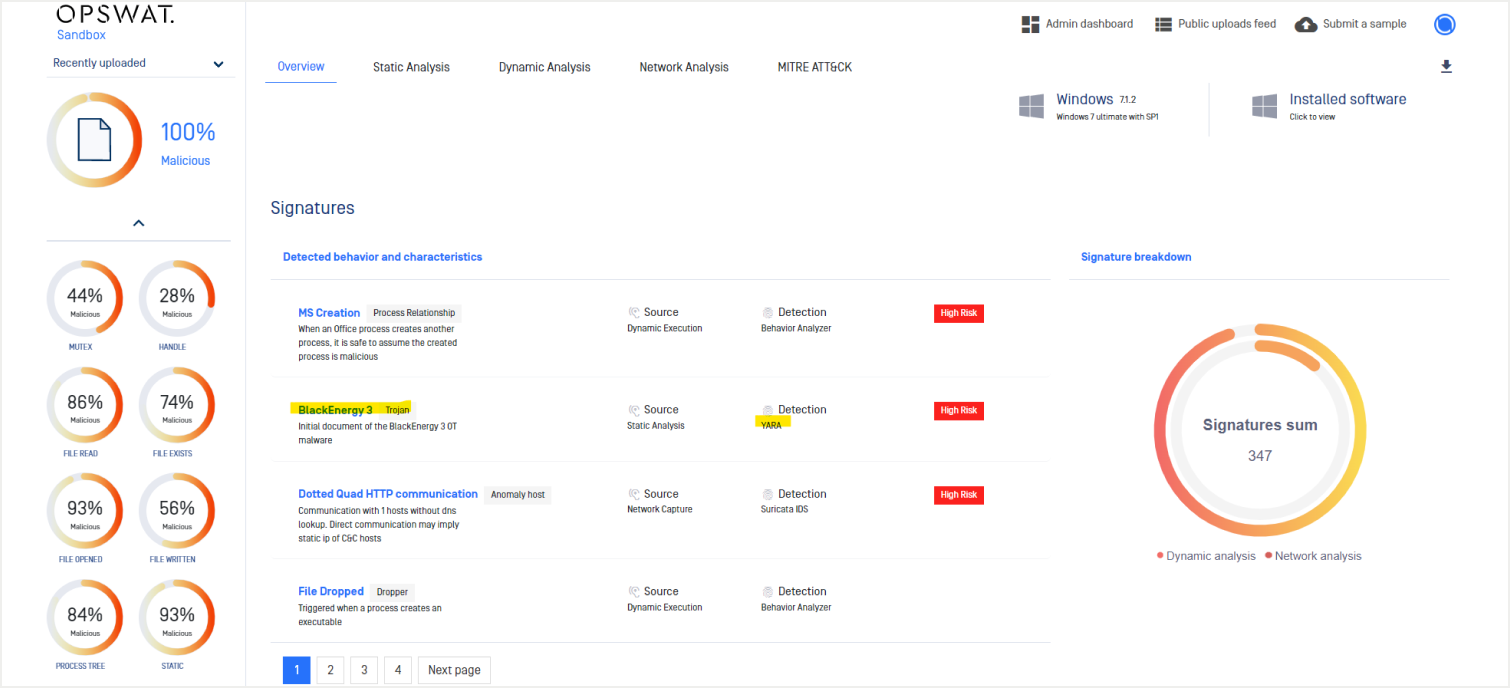Open the blue user profile circle
This screenshot has height=688, width=1510.
[x=1444, y=24]
